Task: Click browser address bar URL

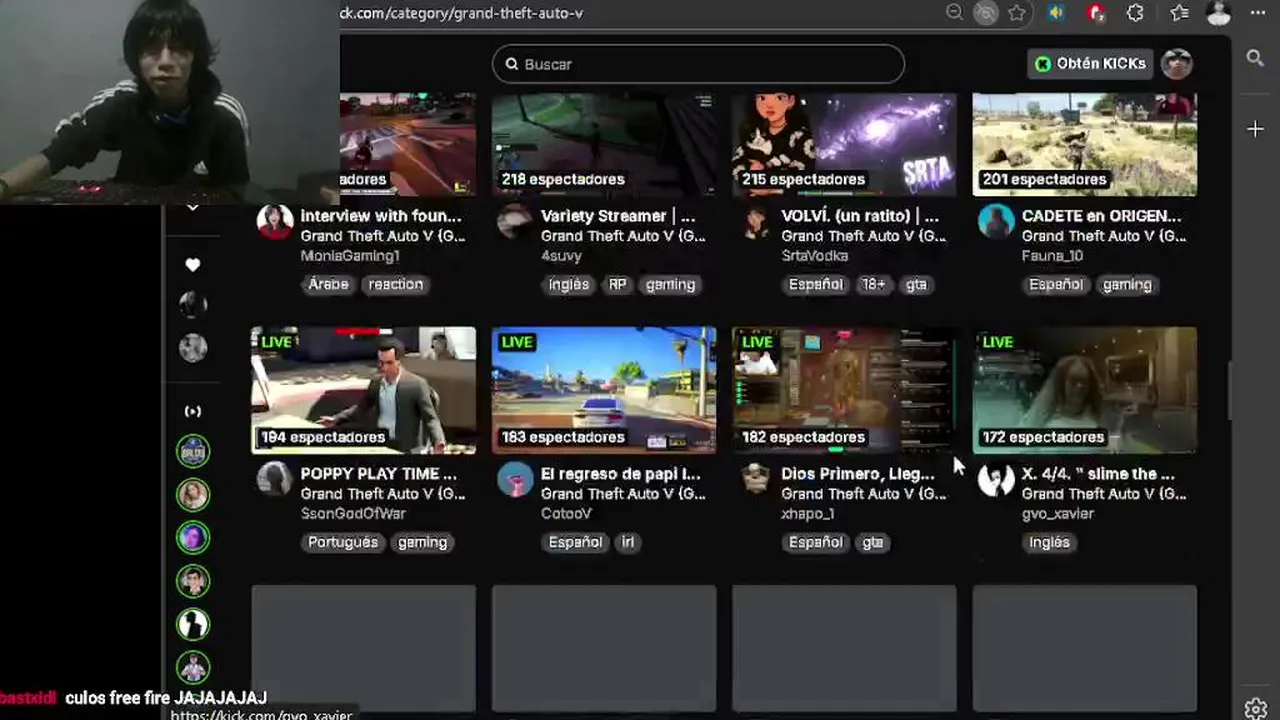Action: [462, 13]
